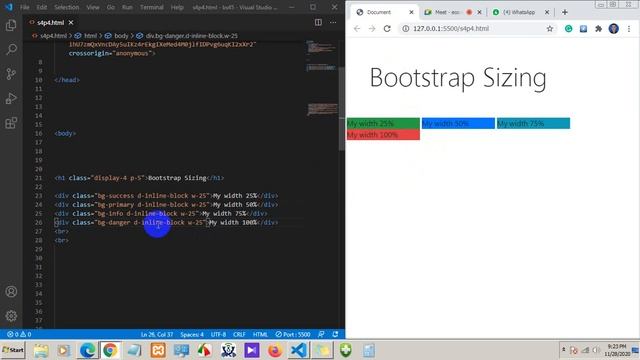The width and height of the screenshot is (640, 360).
Task: Open the Chrome profile avatar
Action: tap(613, 29)
